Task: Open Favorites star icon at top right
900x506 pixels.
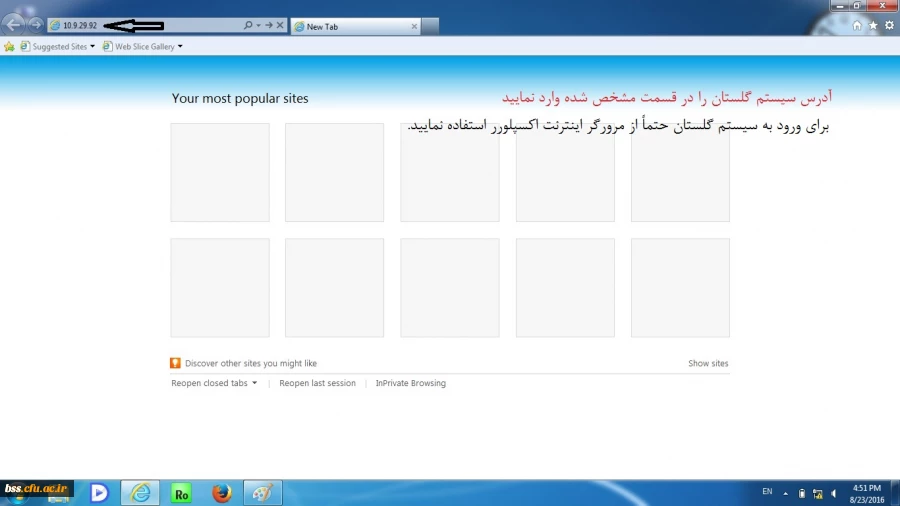Action: pyautogui.click(x=873, y=25)
